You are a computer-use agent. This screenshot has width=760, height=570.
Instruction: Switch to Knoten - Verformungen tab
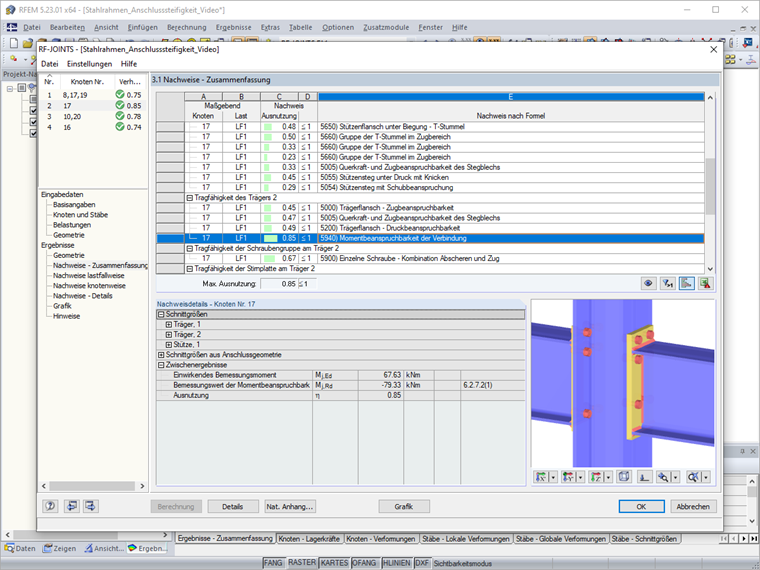pyautogui.click(x=380, y=538)
